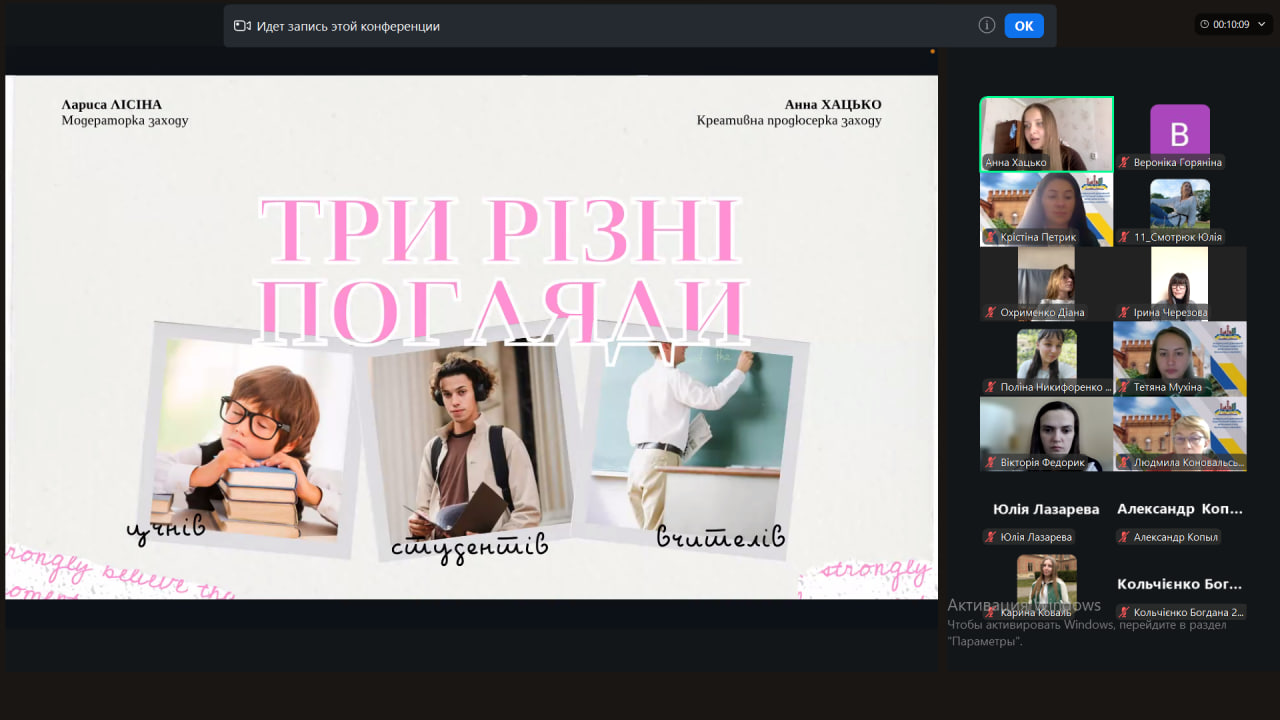Select Вікторія Федорик's video tile

tap(1046, 428)
